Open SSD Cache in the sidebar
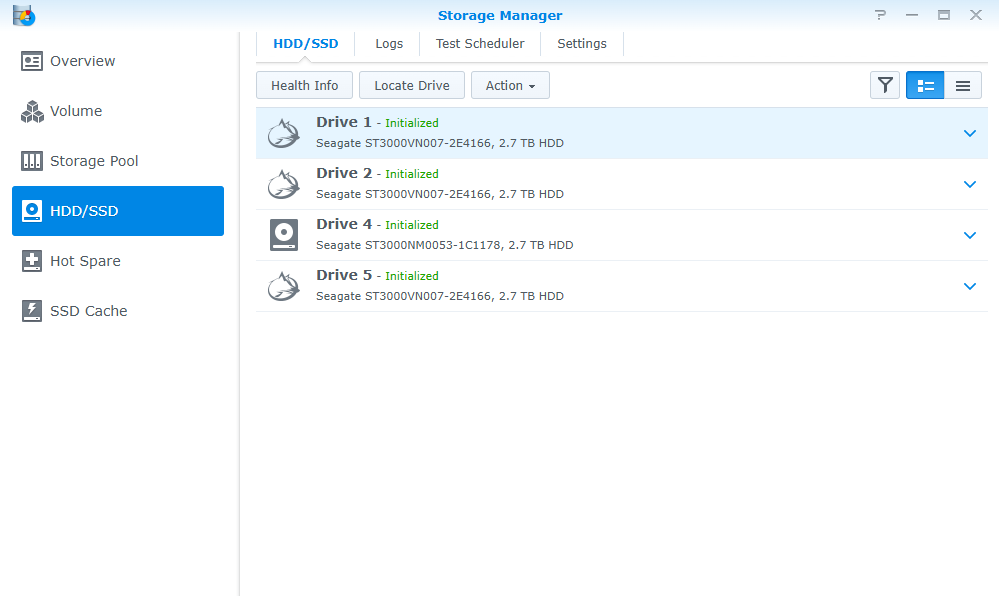 click(118, 311)
